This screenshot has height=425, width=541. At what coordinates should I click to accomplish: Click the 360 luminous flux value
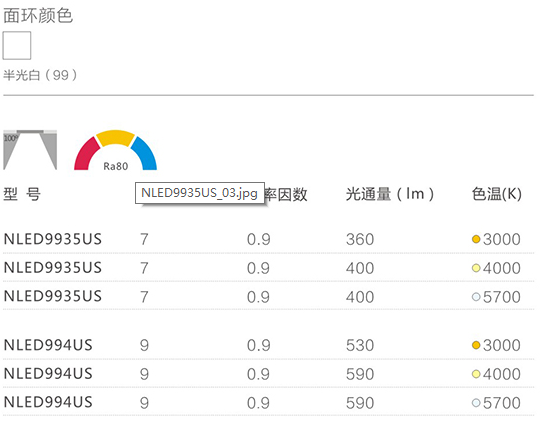tap(360, 239)
